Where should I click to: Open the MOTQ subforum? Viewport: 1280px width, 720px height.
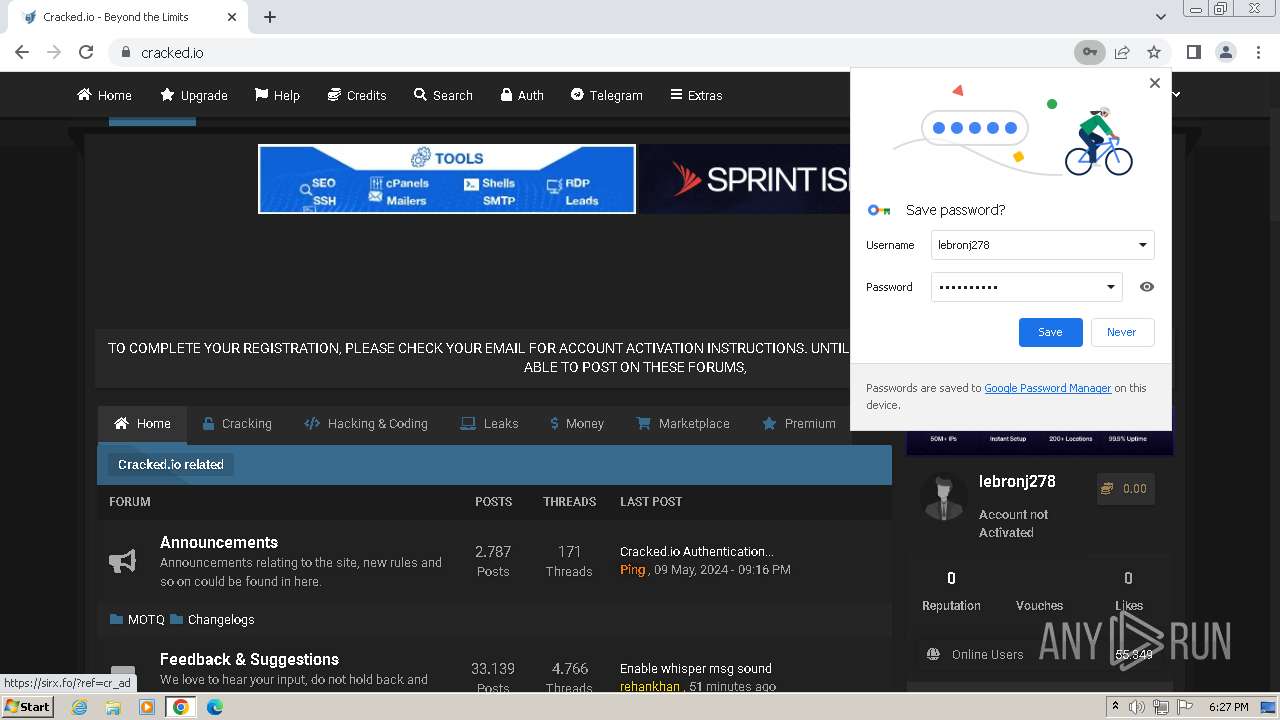point(146,620)
